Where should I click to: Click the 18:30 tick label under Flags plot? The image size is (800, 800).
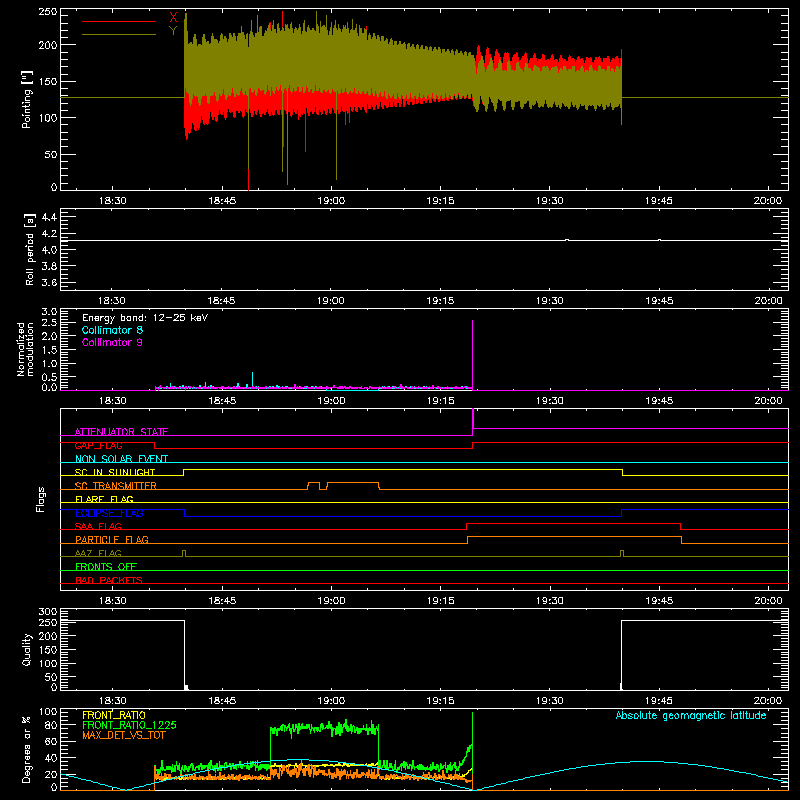click(x=112, y=601)
